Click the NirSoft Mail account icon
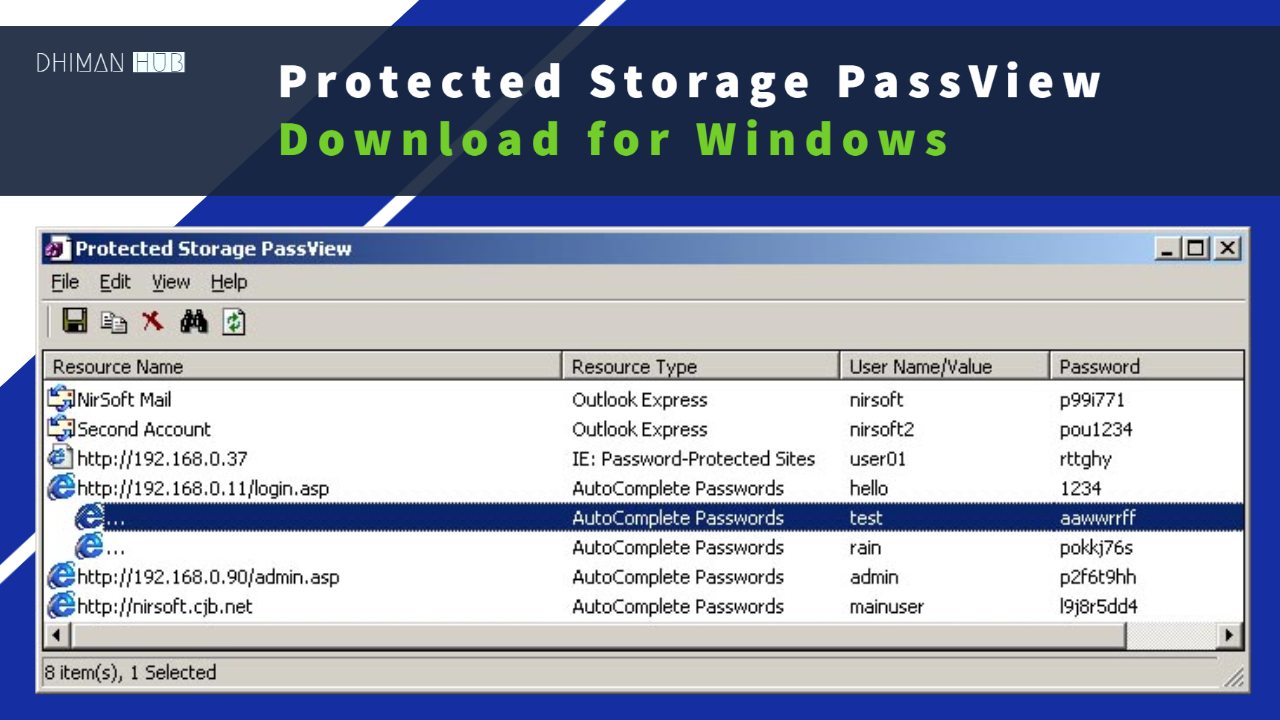The height and width of the screenshot is (720, 1280). point(62,399)
